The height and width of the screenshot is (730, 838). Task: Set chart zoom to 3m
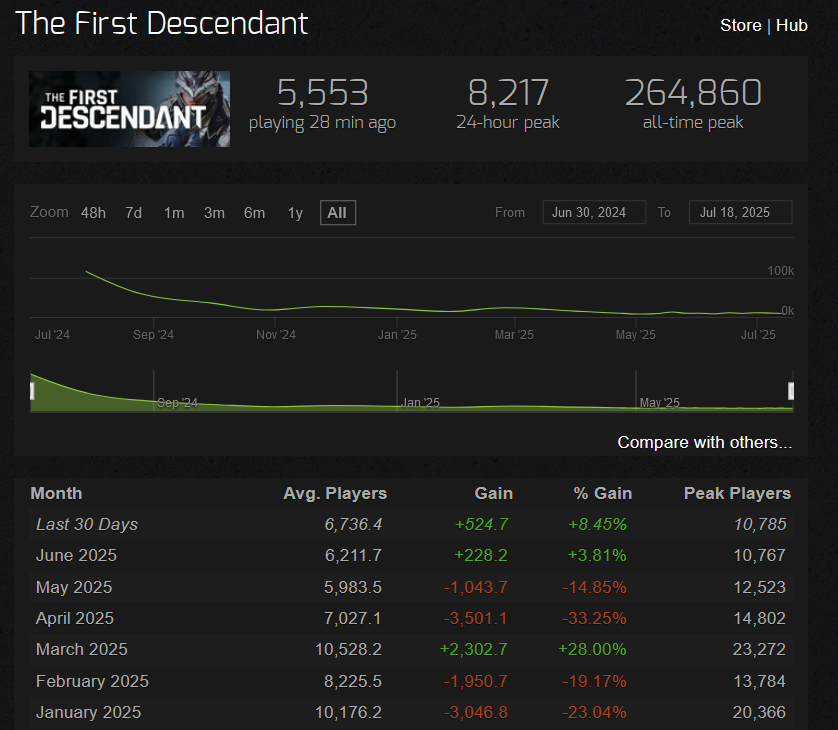[x=214, y=213]
